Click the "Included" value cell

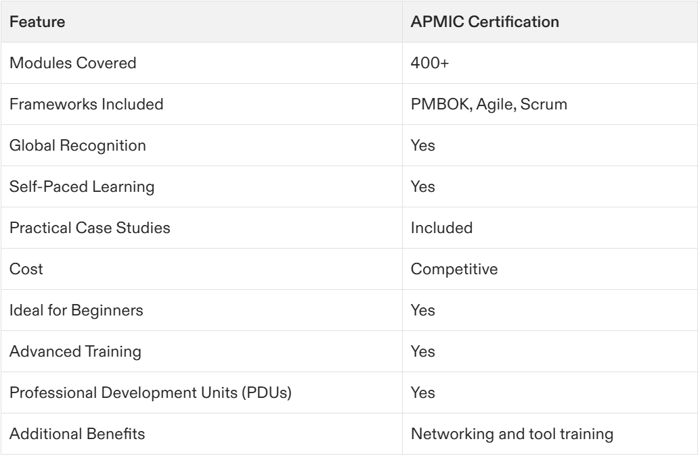(x=441, y=228)
